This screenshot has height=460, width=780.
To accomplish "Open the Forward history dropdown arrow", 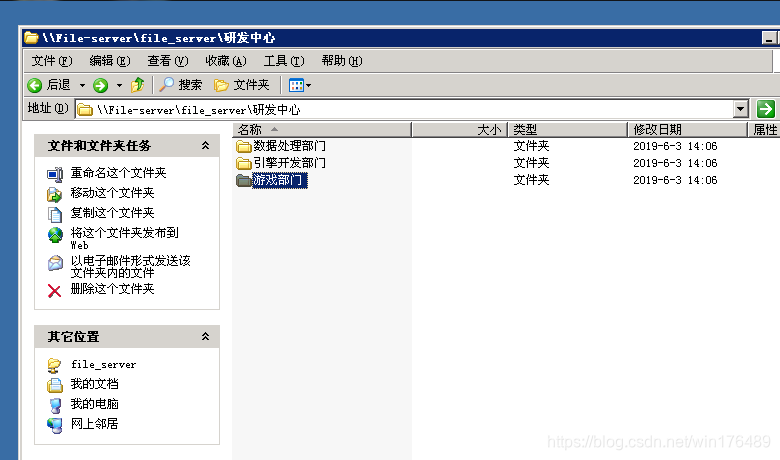I will [x=119, y=86].
